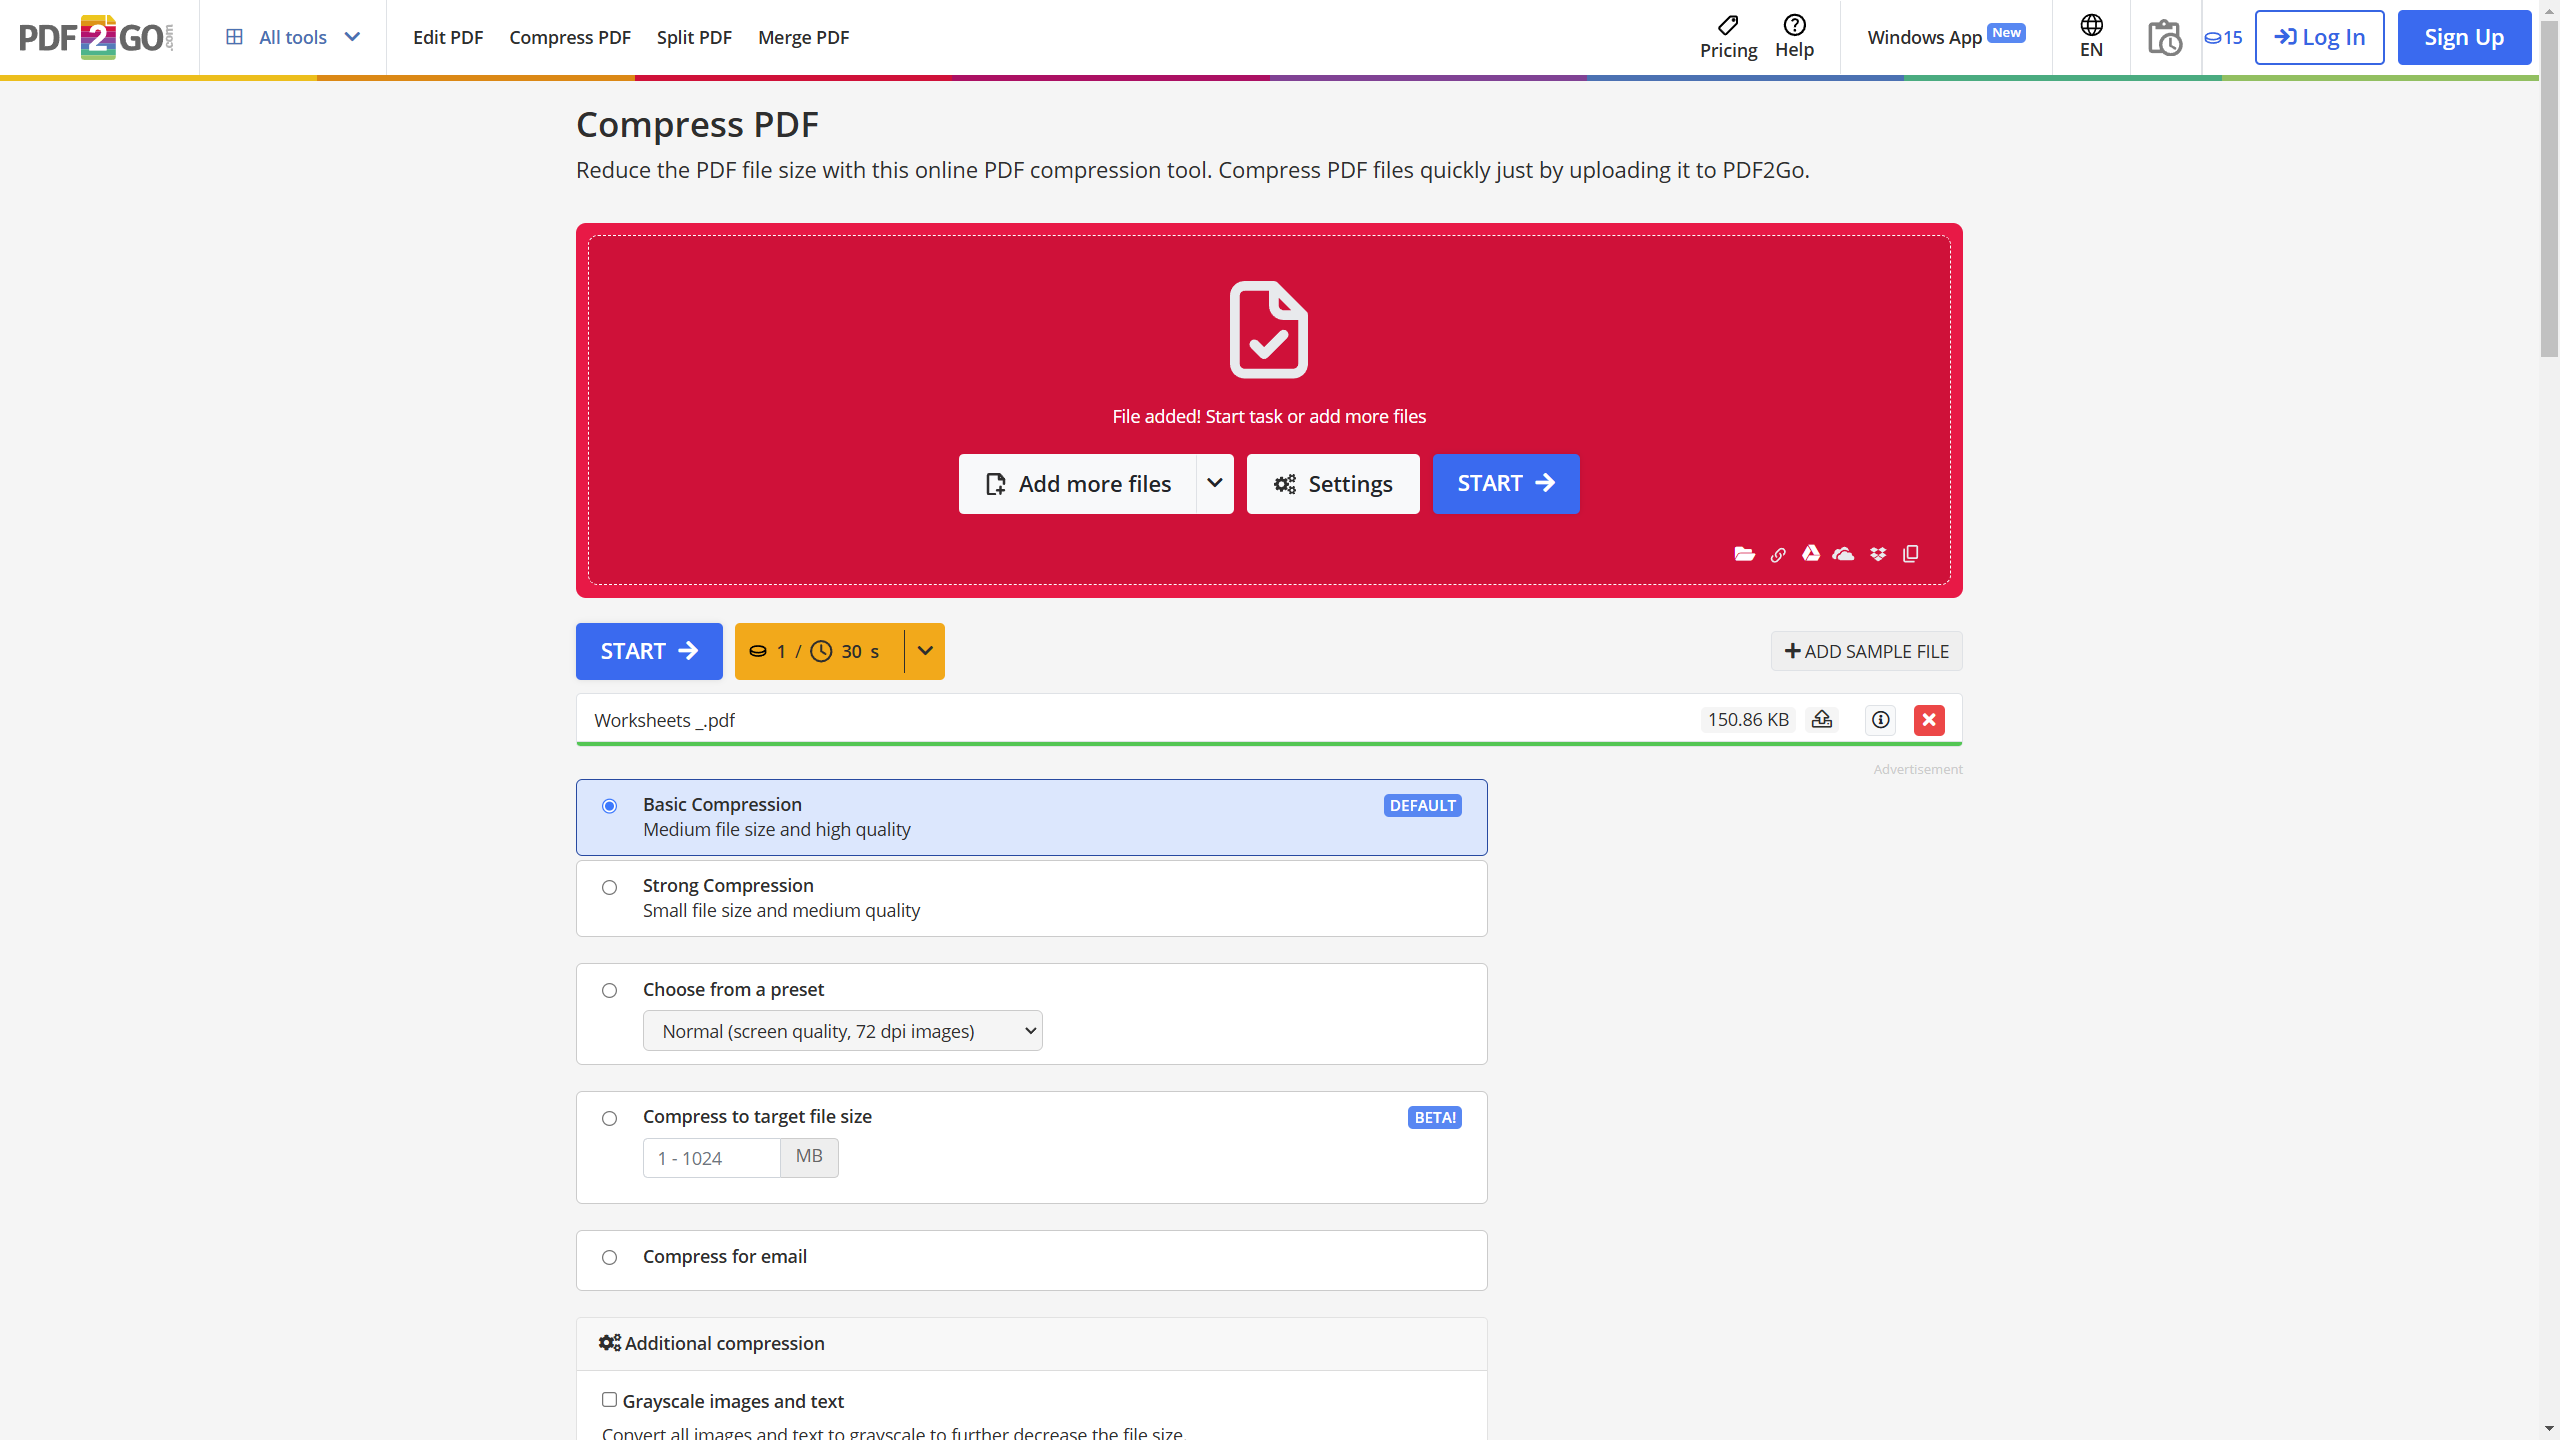This screenshot has height=1440, width=2560.
Task: Click the red X to remove Worksheets_.pdf
Action: click(1929, 719)
